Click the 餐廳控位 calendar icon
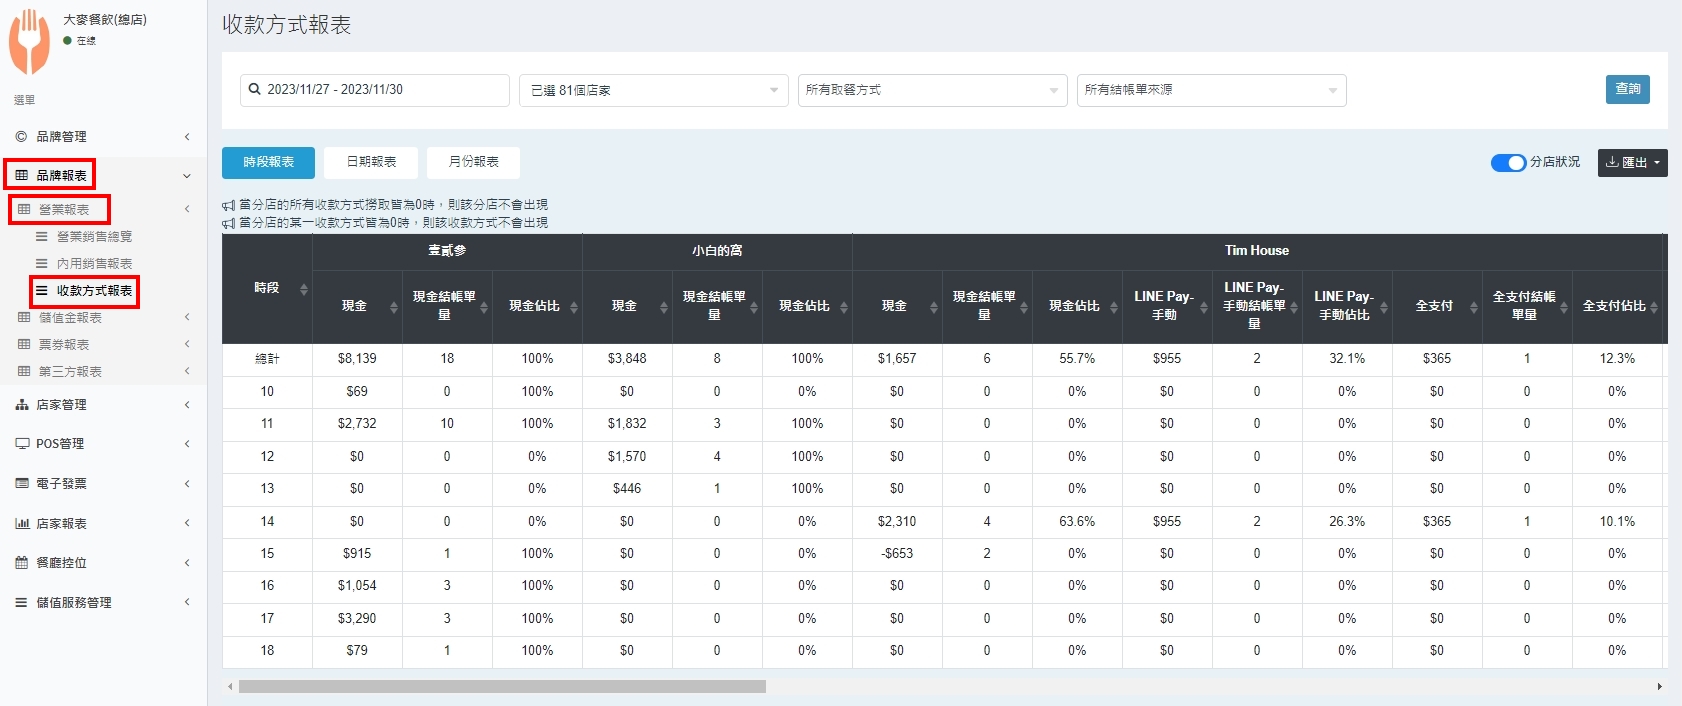Screen dimensions: 1682x706 [22, 563]
